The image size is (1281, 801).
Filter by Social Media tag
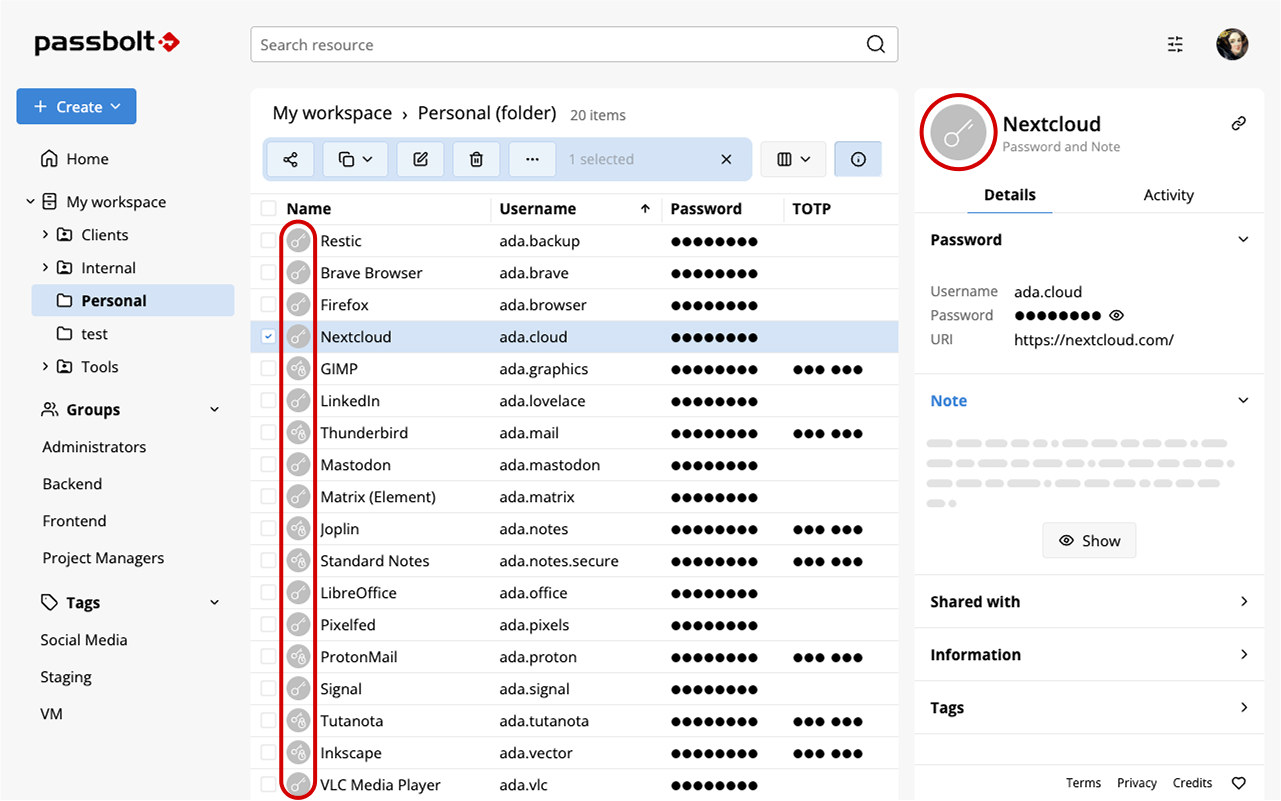click(84, 640)
